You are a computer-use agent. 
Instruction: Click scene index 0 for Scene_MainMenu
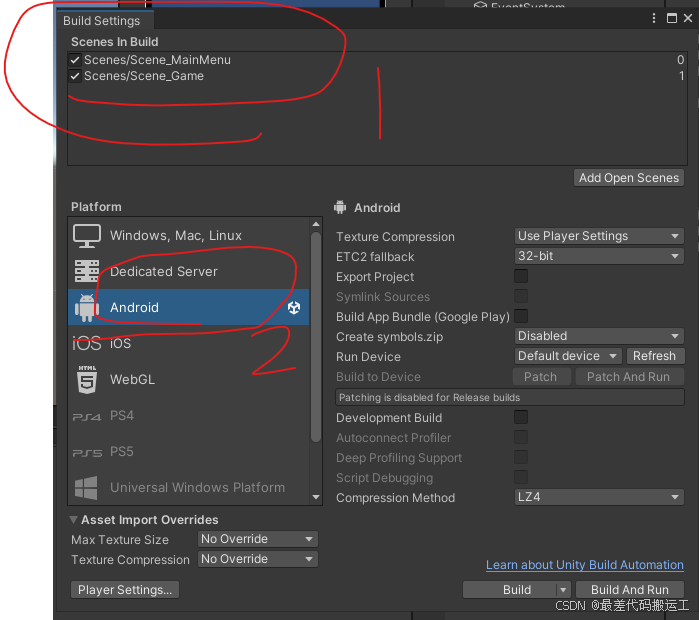pos(680,60)
